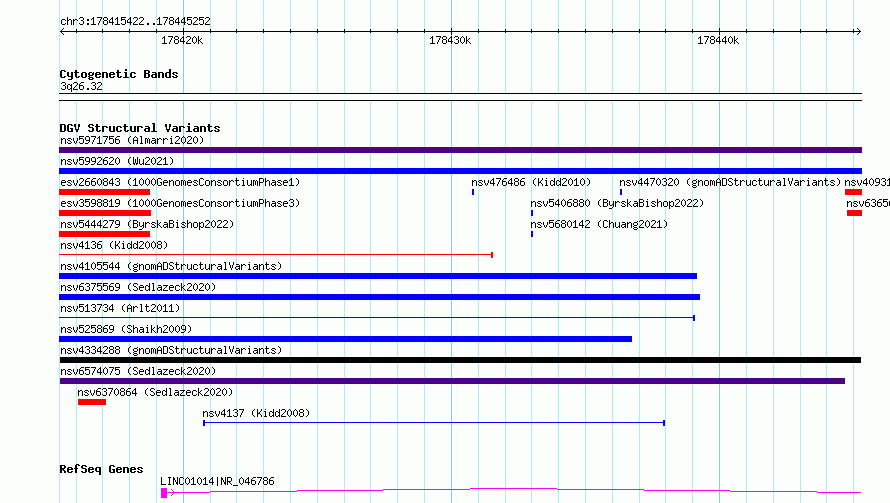Open nsv6574075 (Sedlazeck2020) label
Image resolution: width=890 pixels, height=503 pixels.
tap(138, 371)
